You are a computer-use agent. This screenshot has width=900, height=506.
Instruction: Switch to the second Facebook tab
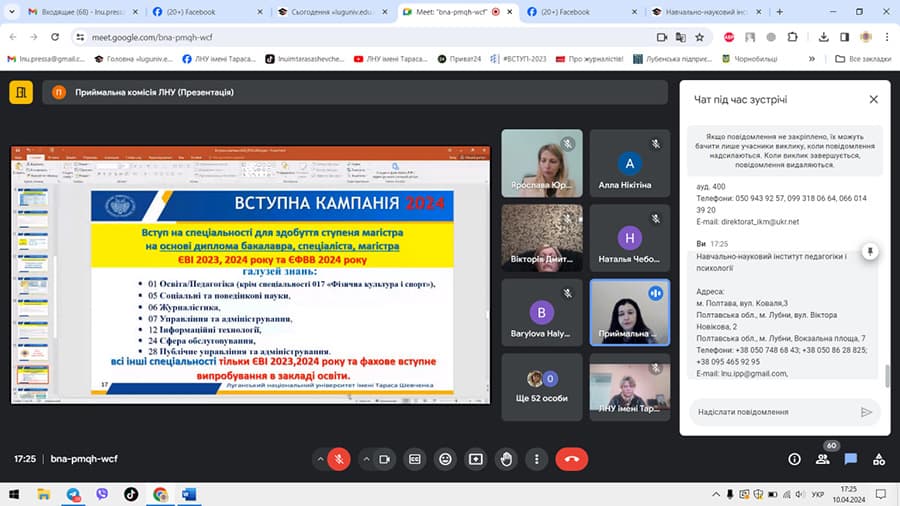(x=582, y=11)
